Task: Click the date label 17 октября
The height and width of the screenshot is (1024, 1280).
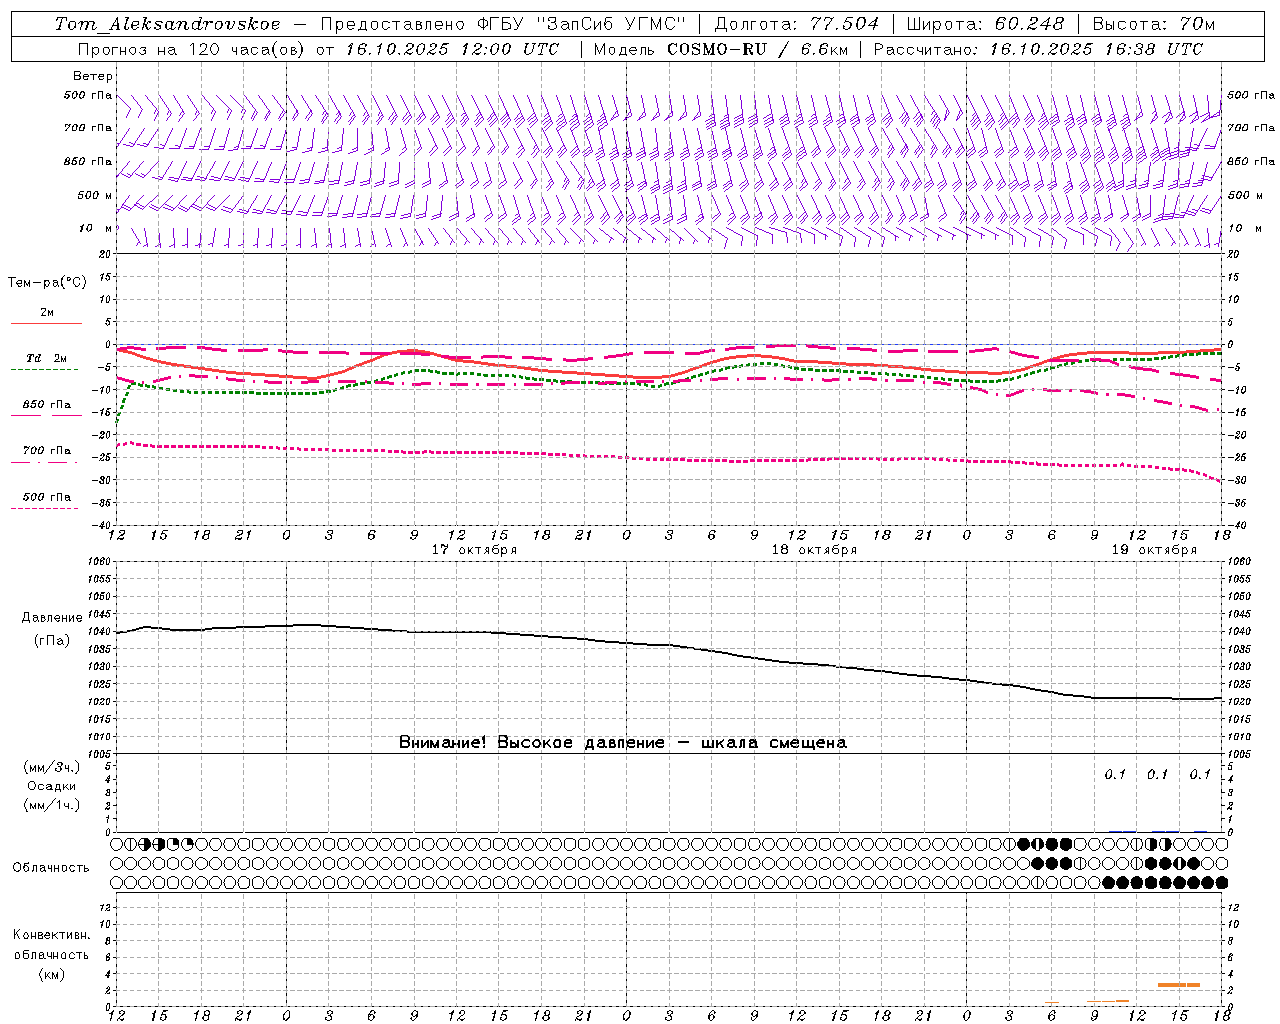Action: [474, 550]
